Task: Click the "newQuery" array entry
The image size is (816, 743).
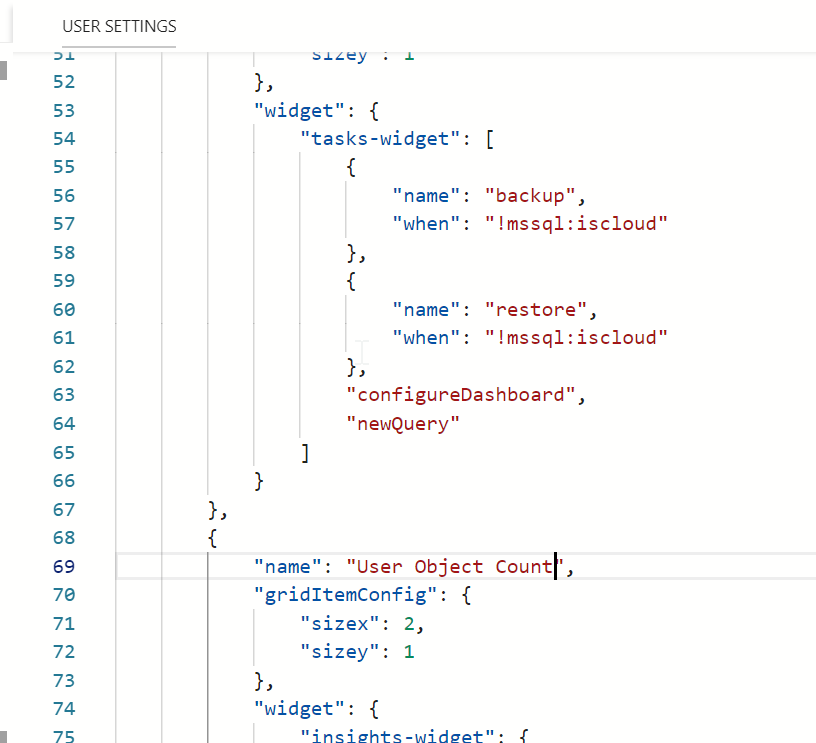Action: 403,424
